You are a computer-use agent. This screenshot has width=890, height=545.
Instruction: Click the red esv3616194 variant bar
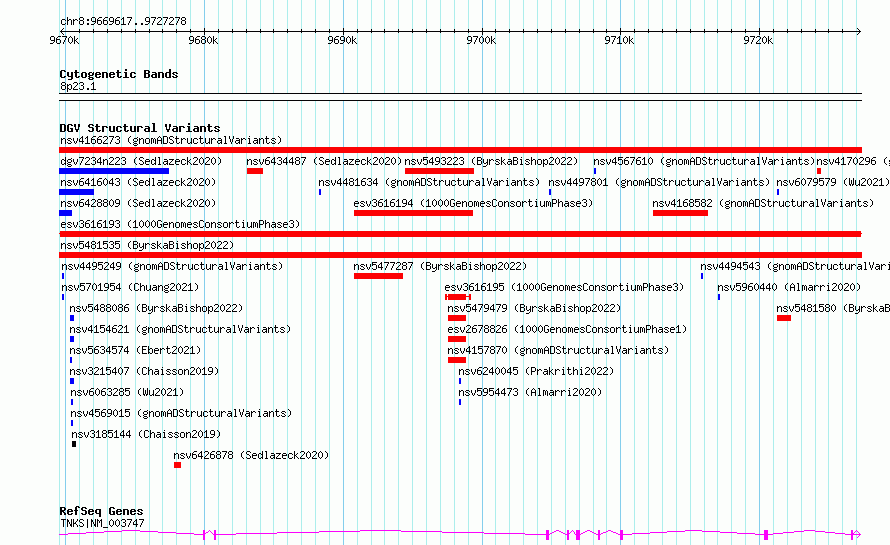tap(413, 213)
